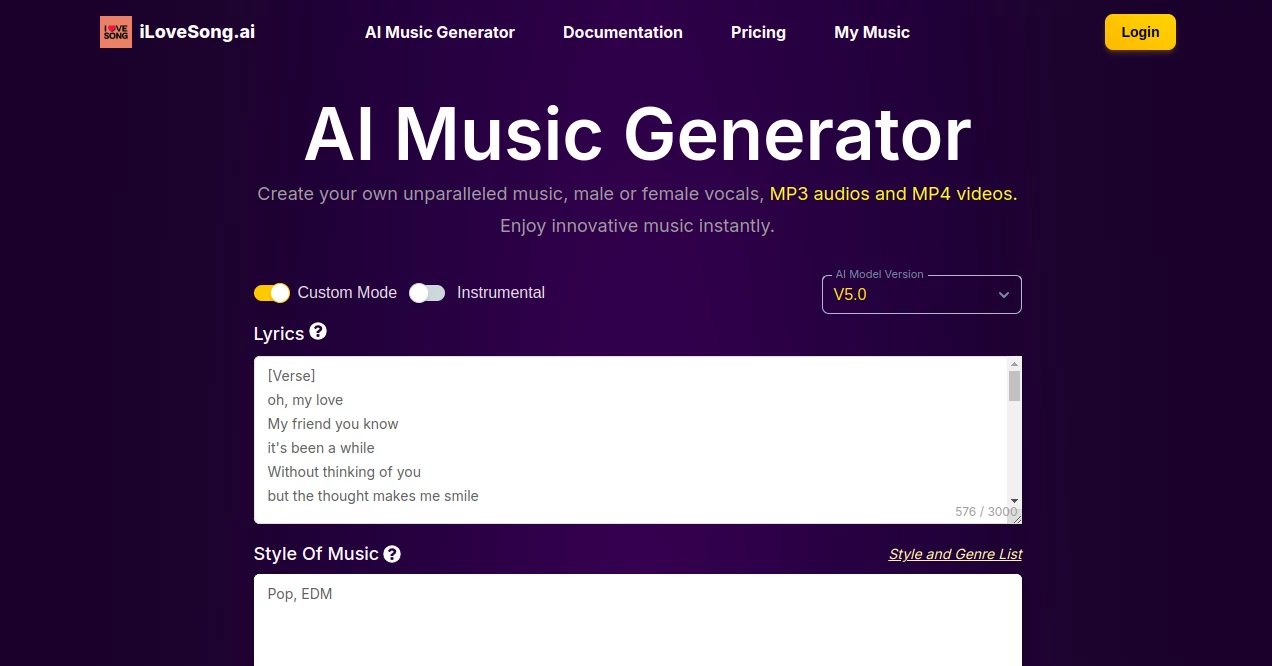Open the Lyrics help question mark
The width and height of the screenshot is (1272, 666).
(318, 331)
